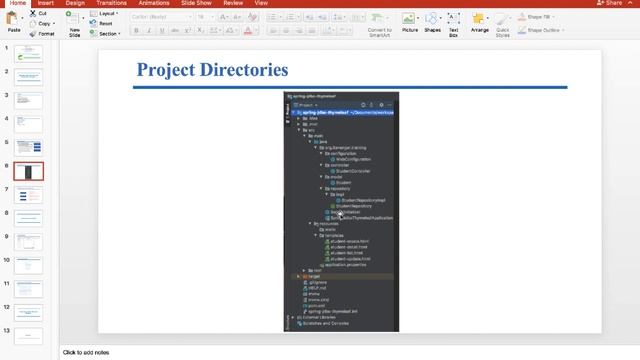
Task: Click the Shape Fill paint bucket icon
Action: [x=522, y=17]
